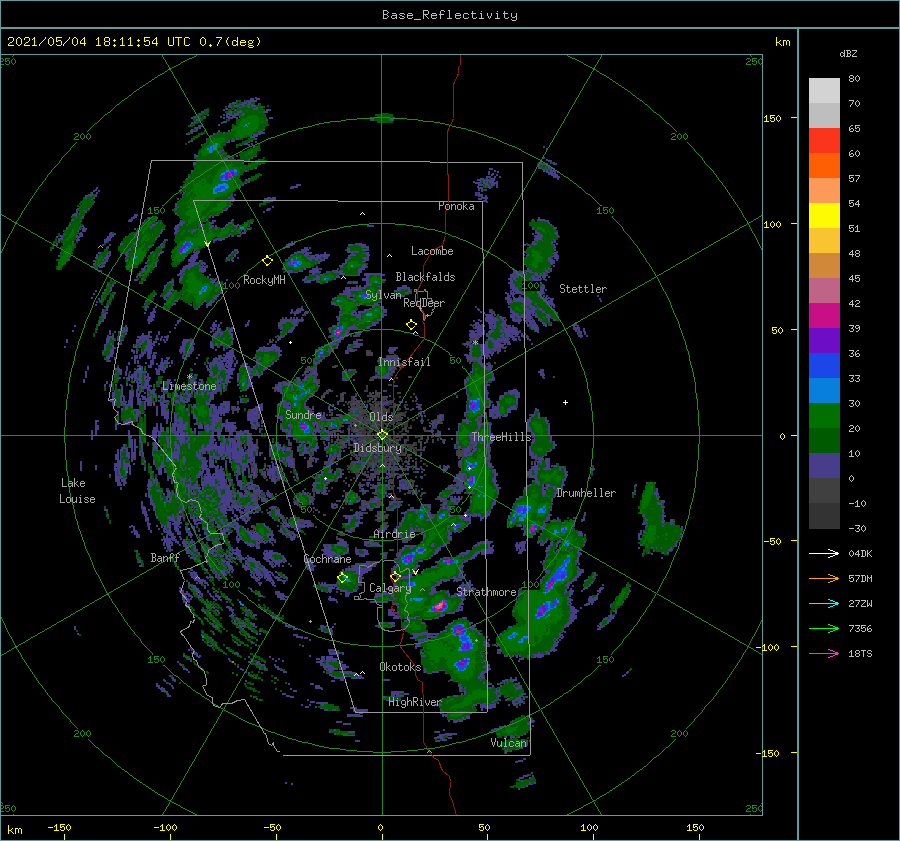The width and height of the screenshot is (900, 841).
Task: Click the Cochrane city label
Action: tap(327, 559)
